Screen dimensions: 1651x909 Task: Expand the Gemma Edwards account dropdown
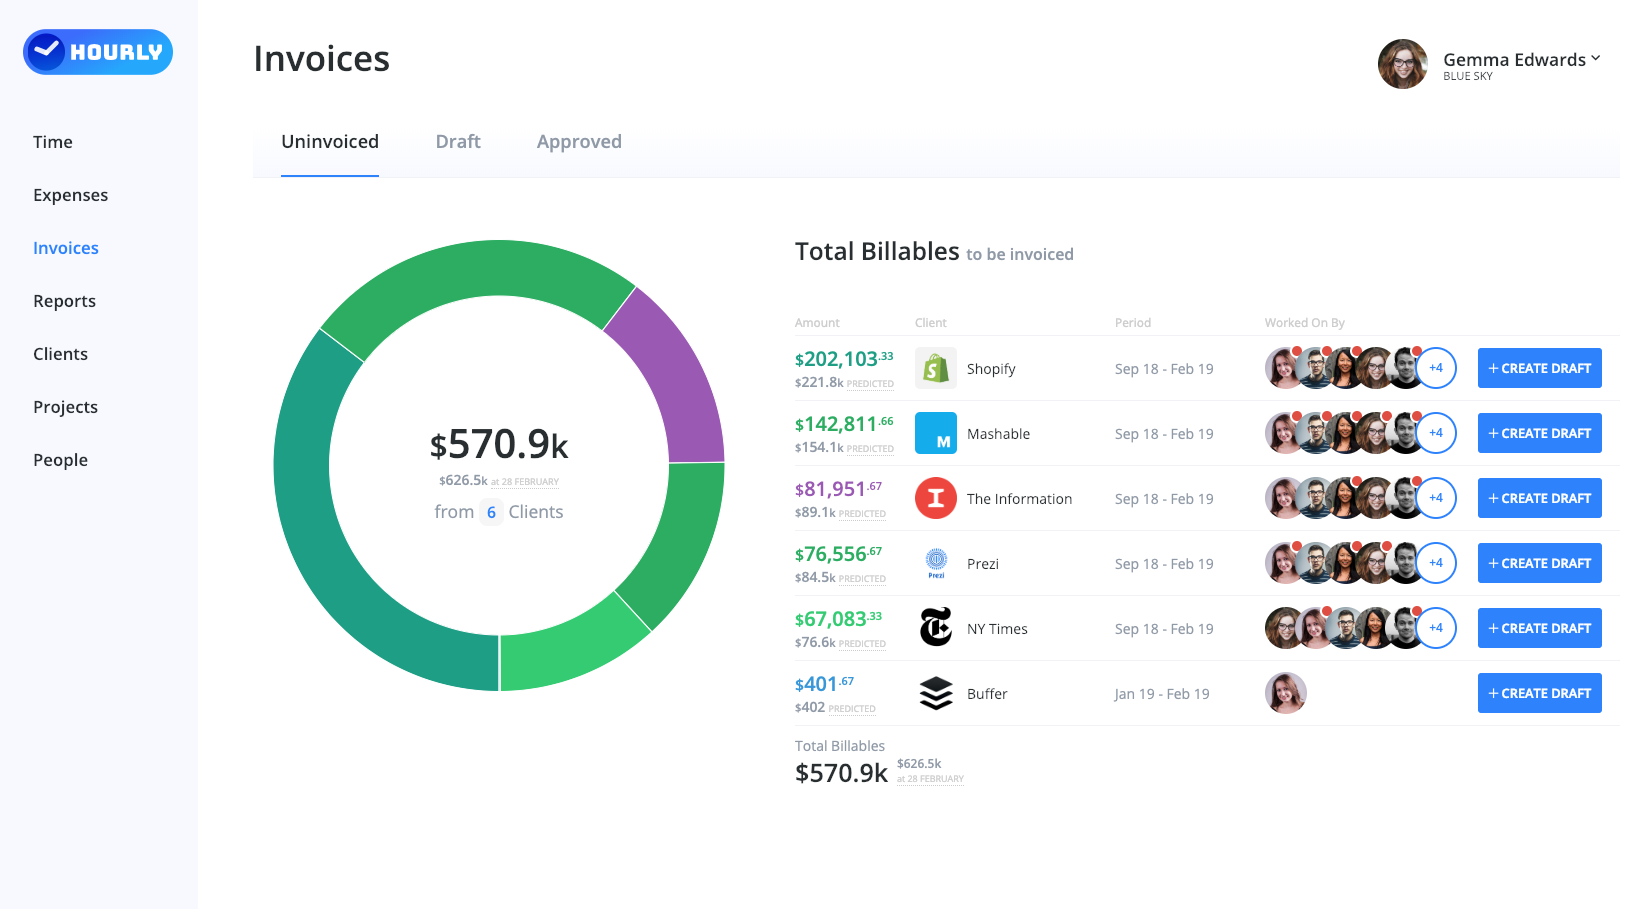pos(1596,58)
